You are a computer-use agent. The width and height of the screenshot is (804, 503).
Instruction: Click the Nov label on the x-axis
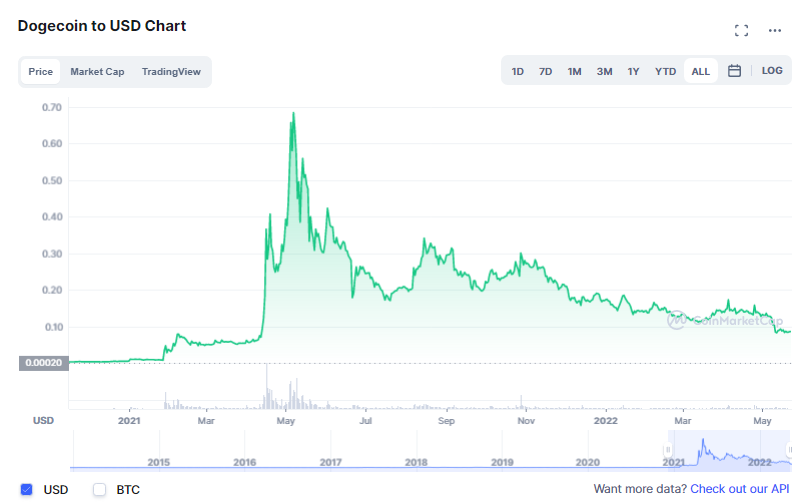526,421
